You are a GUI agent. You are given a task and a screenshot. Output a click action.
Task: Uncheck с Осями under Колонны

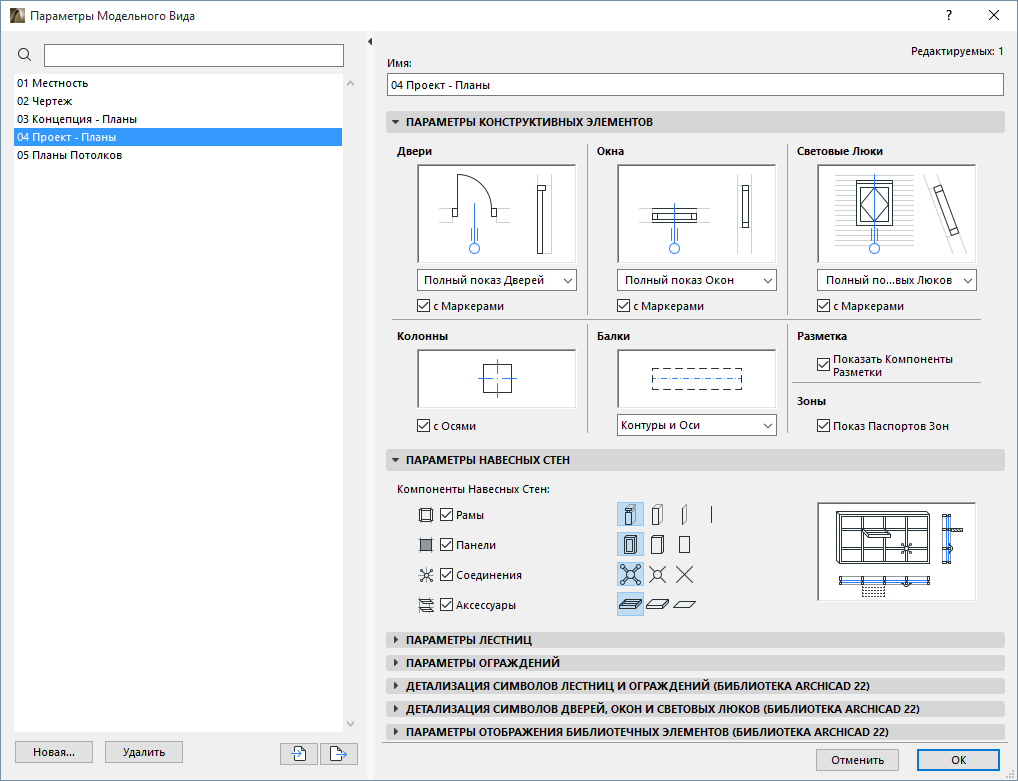pyautogui.click(x=423, y=425)
